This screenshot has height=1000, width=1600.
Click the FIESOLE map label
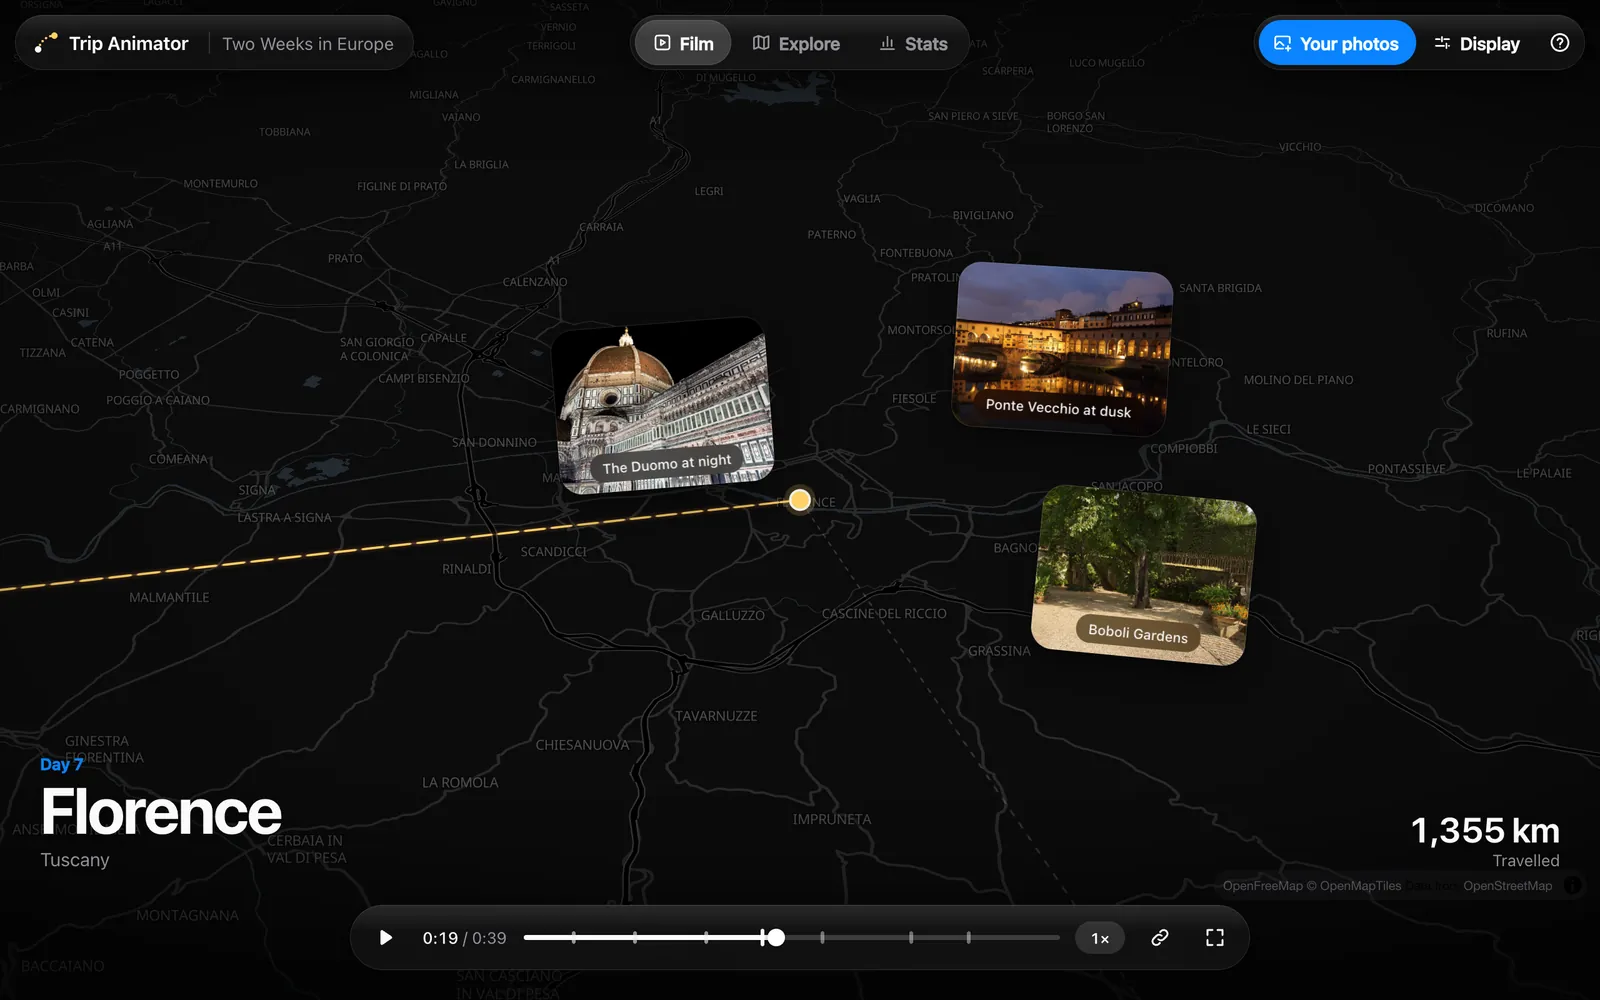point(914,399)
